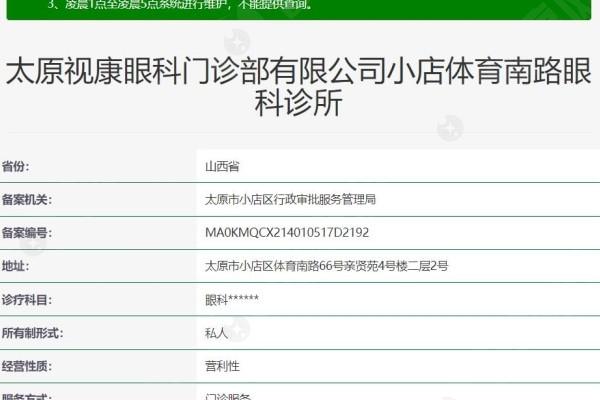Click the 省份 label

tap(16, 167)
